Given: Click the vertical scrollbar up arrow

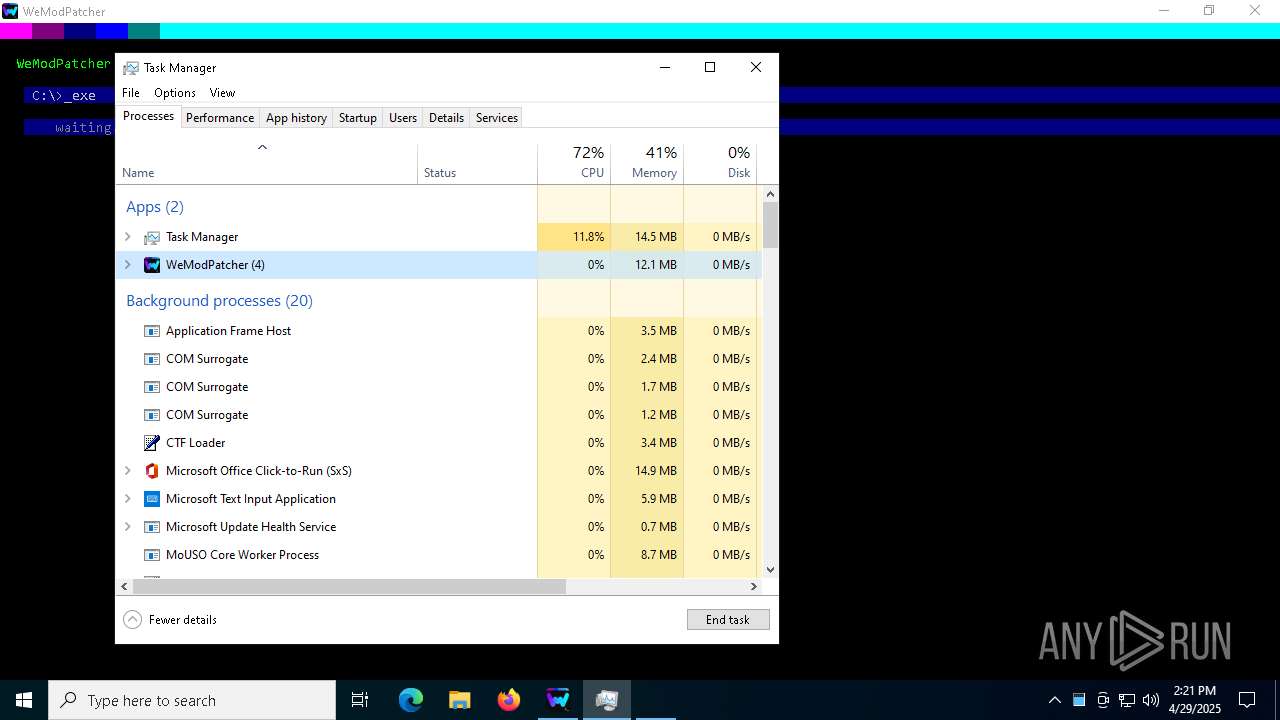Looking at the screenshot, I should [x=770, y=194].
